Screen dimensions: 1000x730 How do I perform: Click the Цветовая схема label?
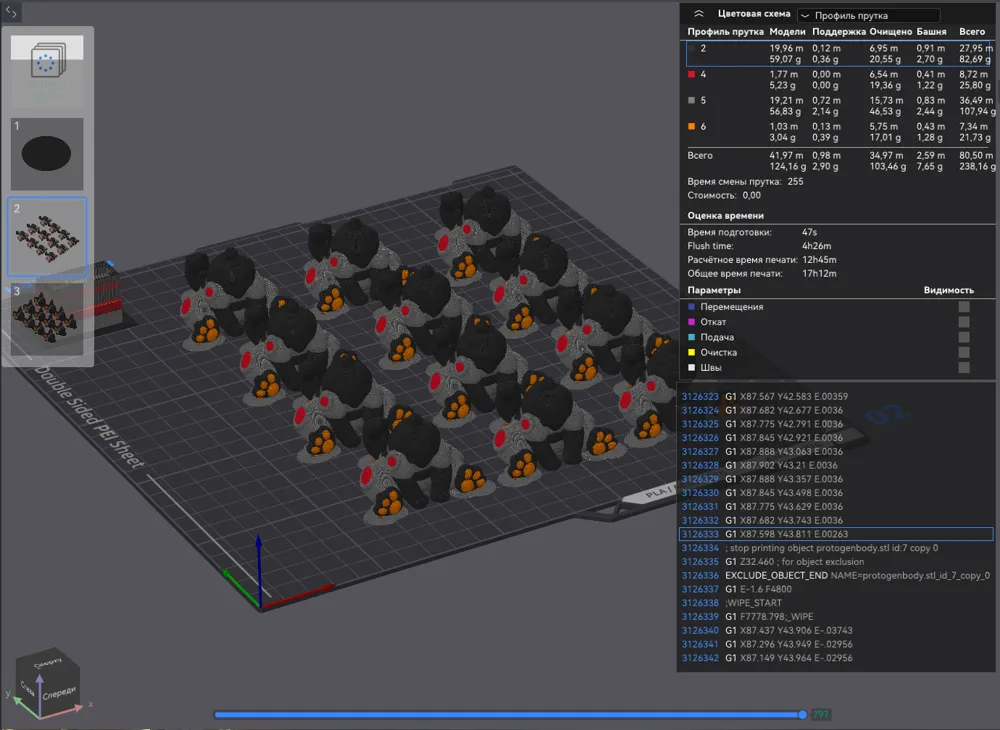point(754,14)
